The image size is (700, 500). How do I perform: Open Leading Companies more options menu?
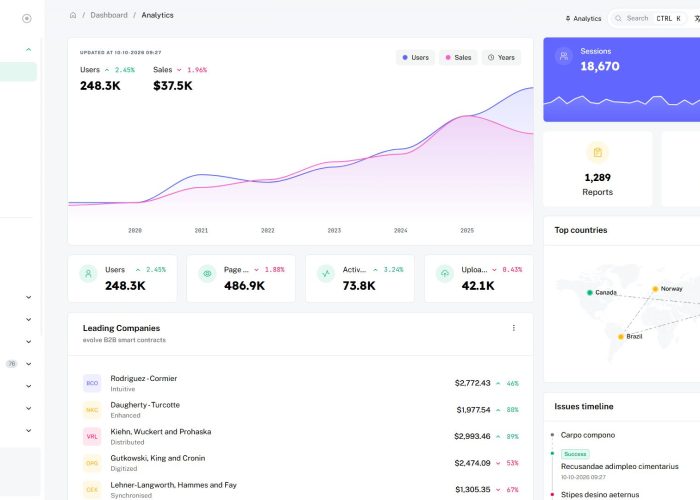point(513,328)
